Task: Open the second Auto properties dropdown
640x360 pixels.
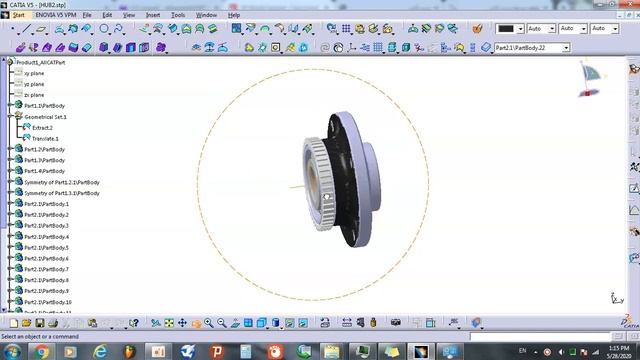Action: click(x=584, y=29)
